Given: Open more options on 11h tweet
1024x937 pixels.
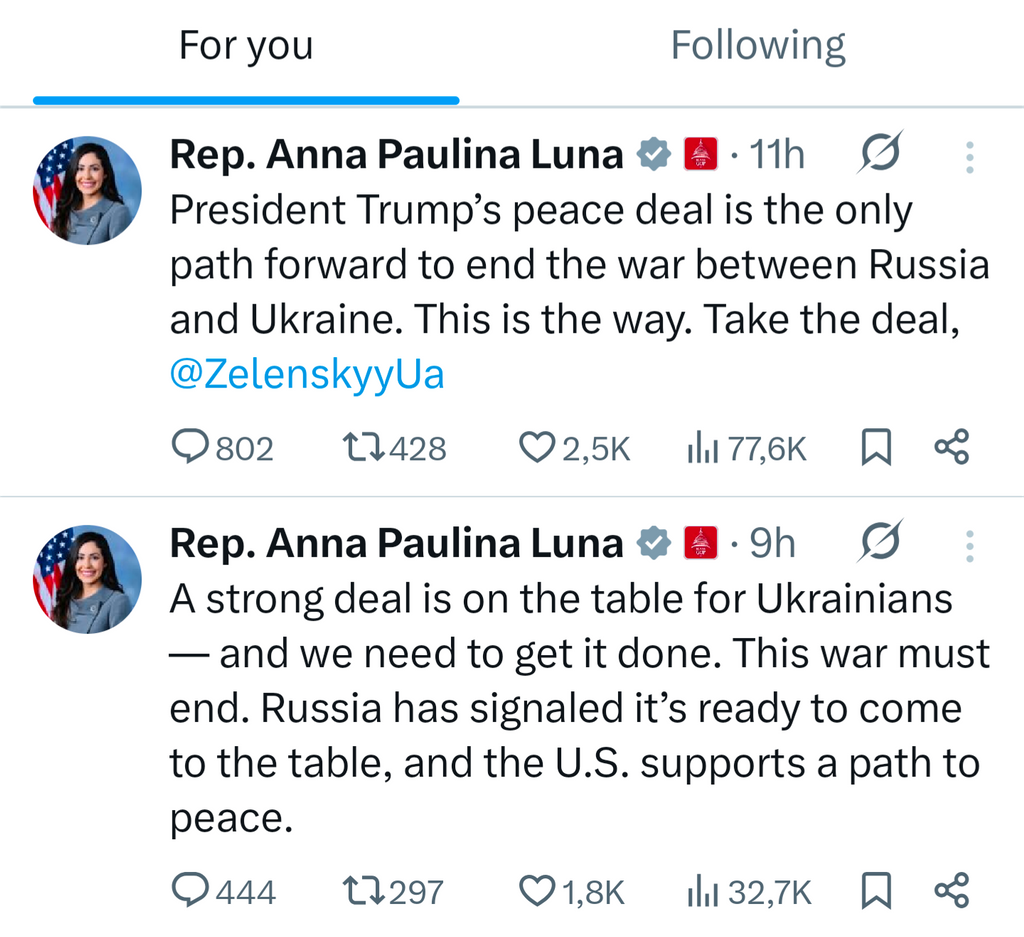Looking at the screenshot, I should click(x=969, y=157).
